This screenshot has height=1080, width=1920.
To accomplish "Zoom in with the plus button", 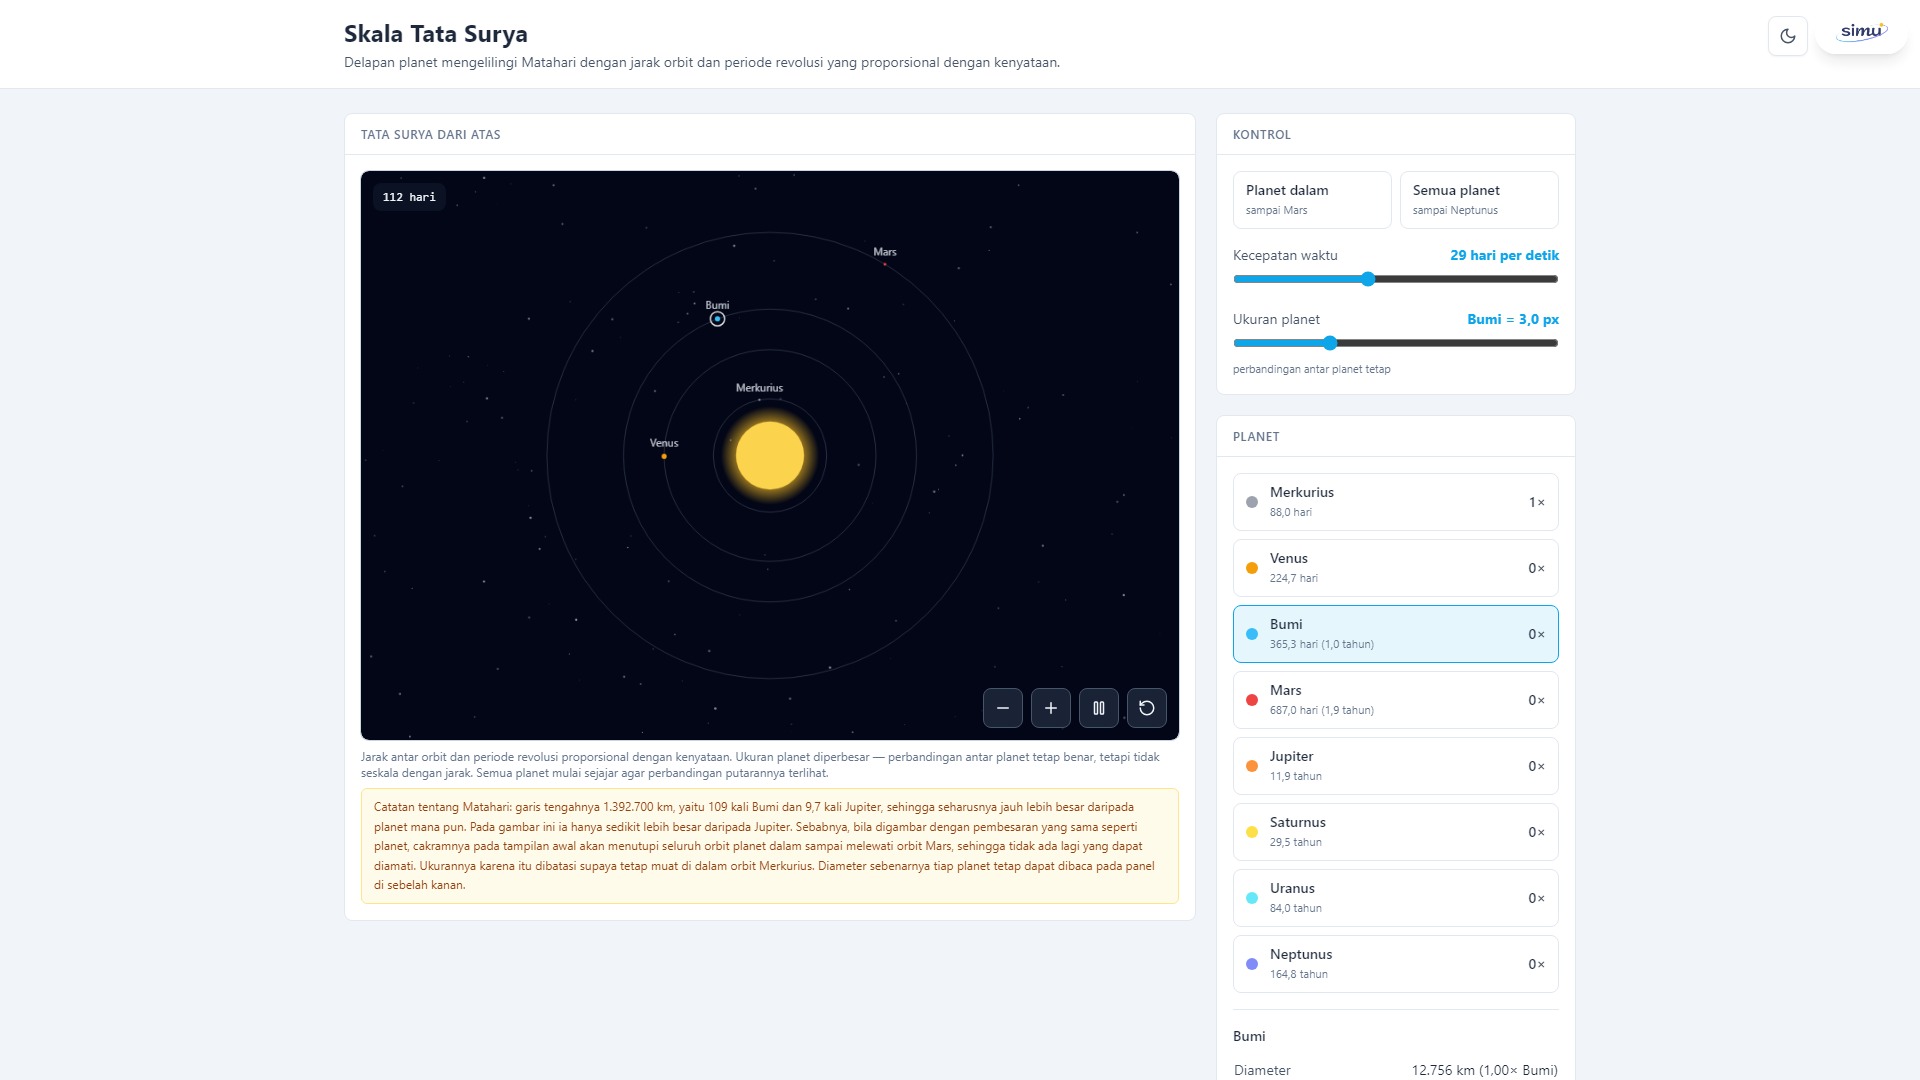I will tap(1050, 708).
